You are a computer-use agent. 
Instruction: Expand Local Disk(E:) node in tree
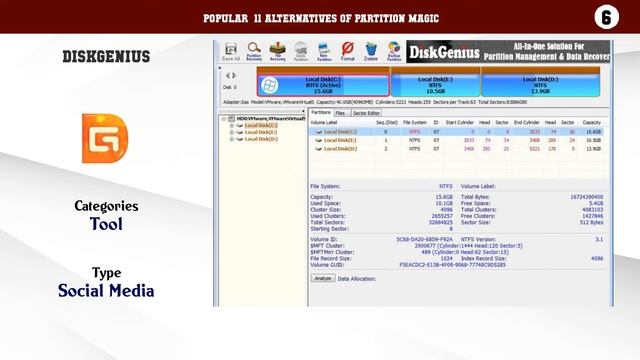click(x=232, y=132)
